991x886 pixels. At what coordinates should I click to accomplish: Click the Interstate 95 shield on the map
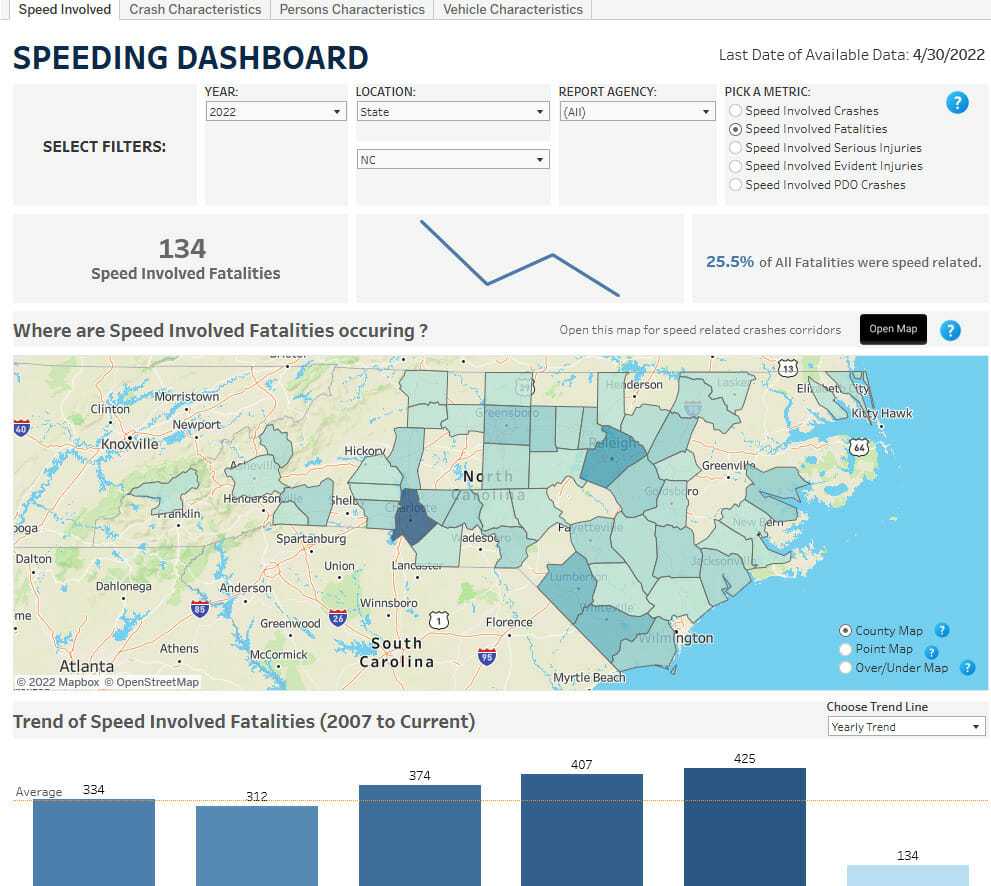point(486,657)
